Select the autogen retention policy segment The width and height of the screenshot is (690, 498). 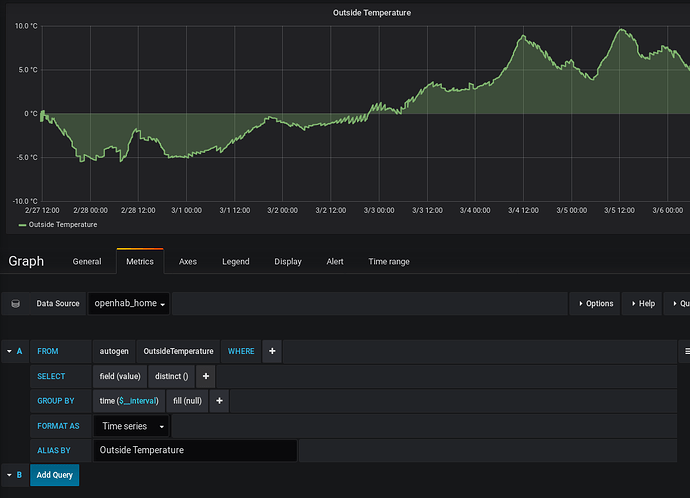pos(114,351)
